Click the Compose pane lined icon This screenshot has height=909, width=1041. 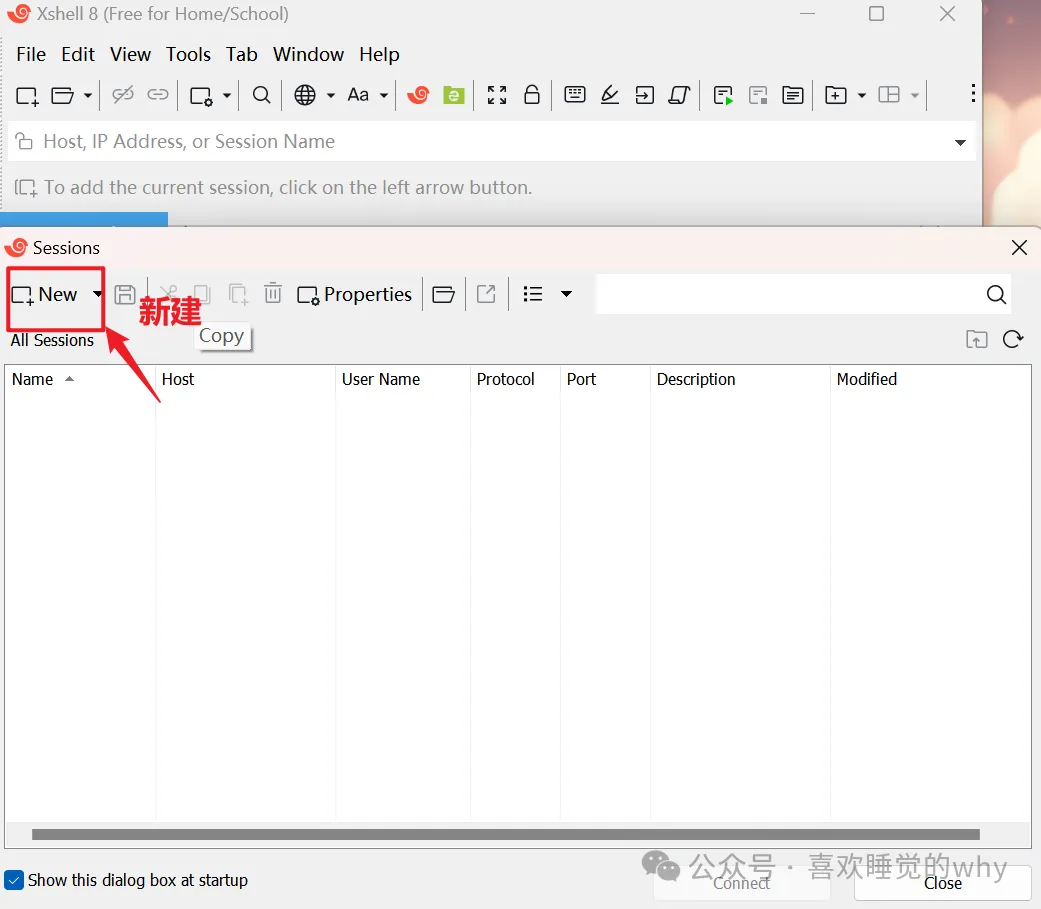tap(793, 96)
